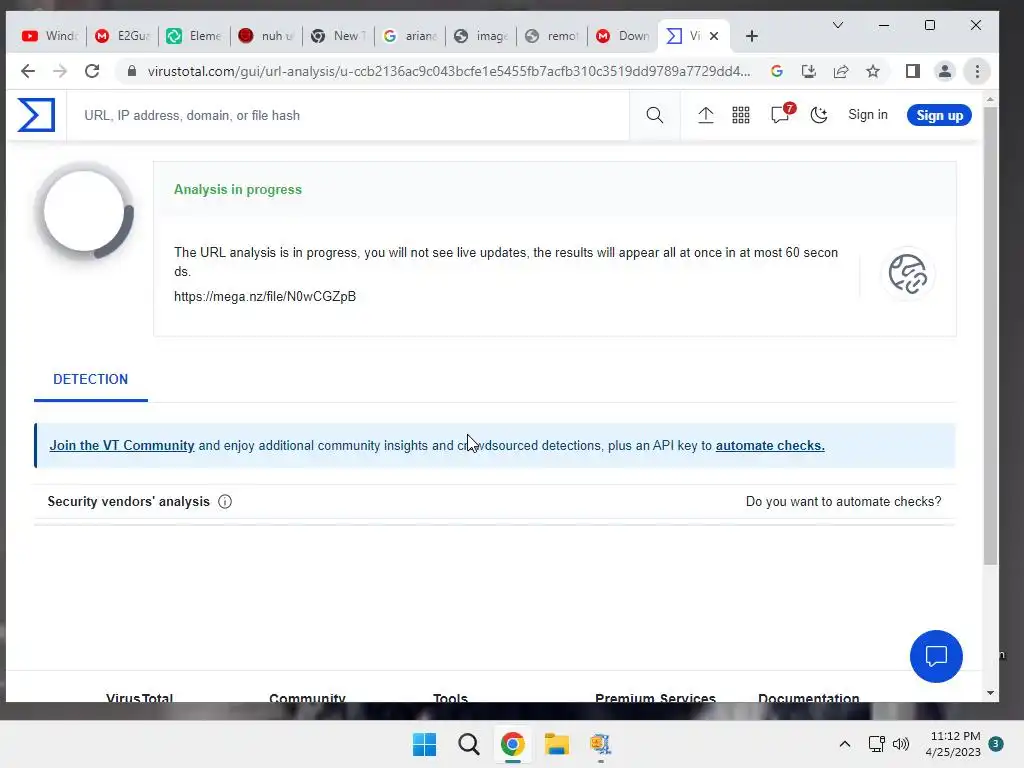Open the clock showing 11:12 PM
The image size is (1024, 768).
953,744
